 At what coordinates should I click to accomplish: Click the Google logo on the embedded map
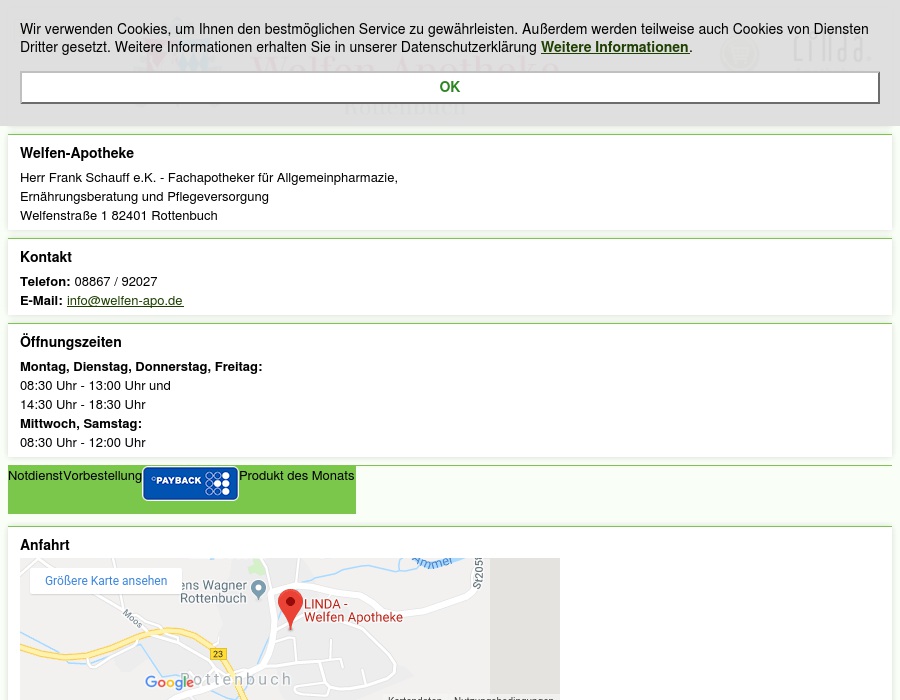(x=169, y=683)
